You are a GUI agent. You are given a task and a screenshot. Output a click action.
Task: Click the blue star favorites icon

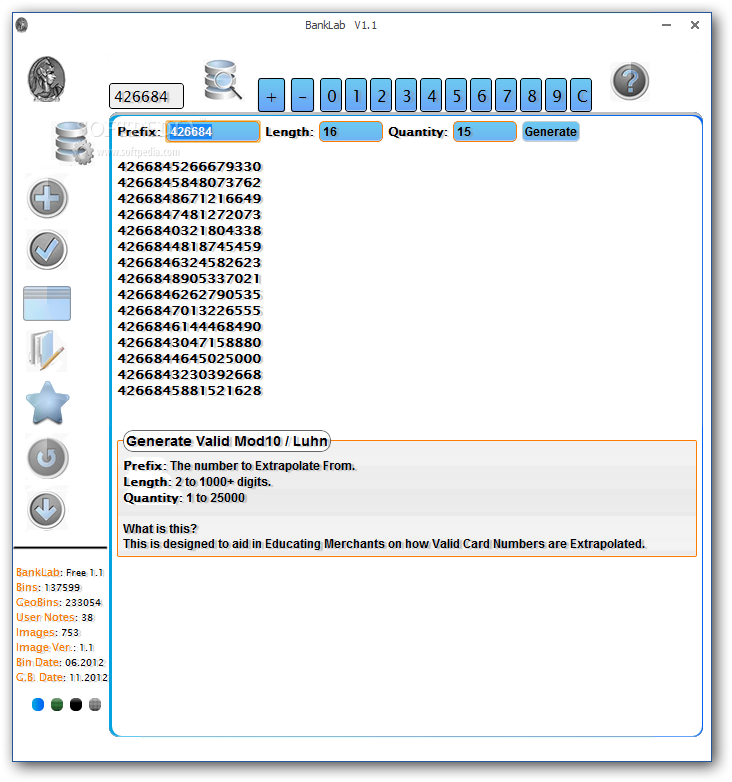click(47, 403)
